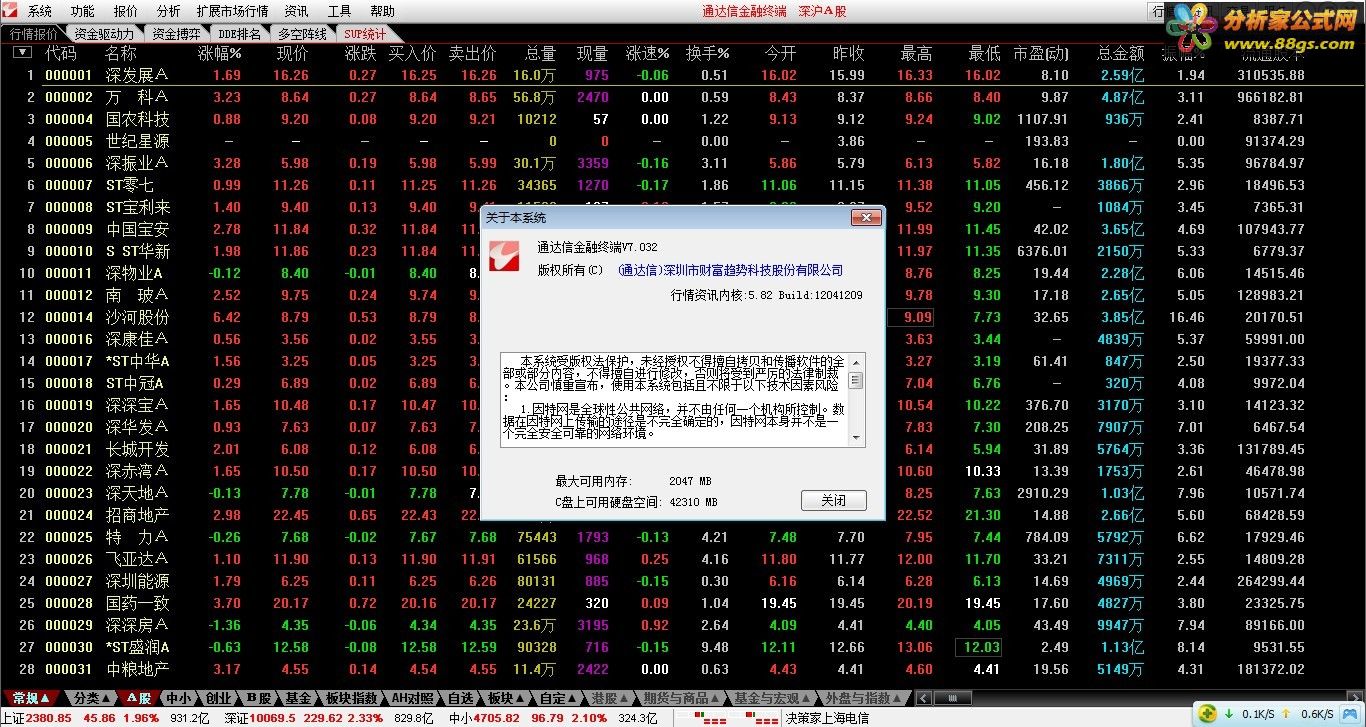
Task: Sort by the 总金额 column header
Action: [x=1120, y=53]
